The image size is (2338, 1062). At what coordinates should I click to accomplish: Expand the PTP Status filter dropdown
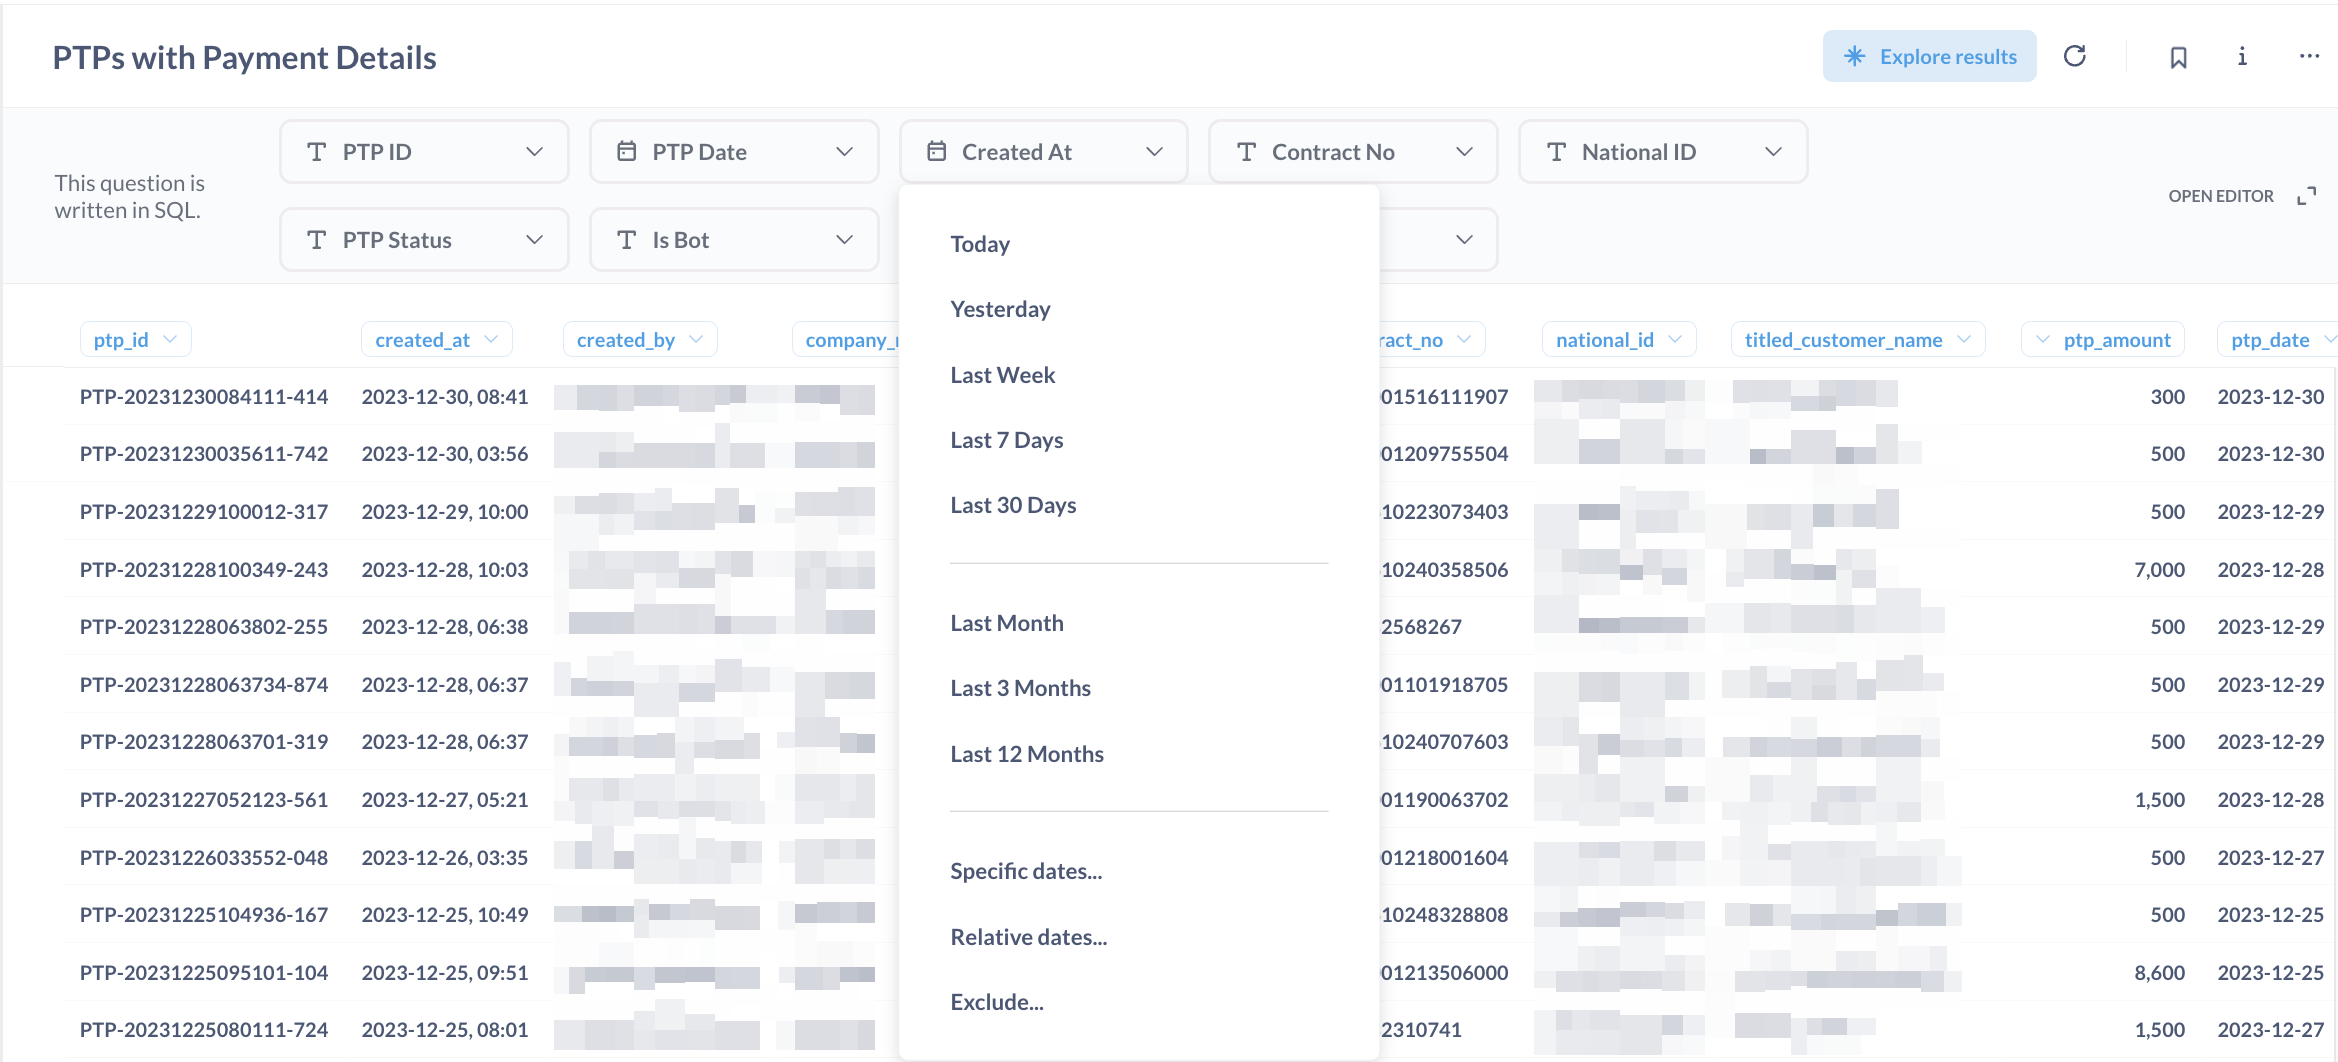point(534,240)
